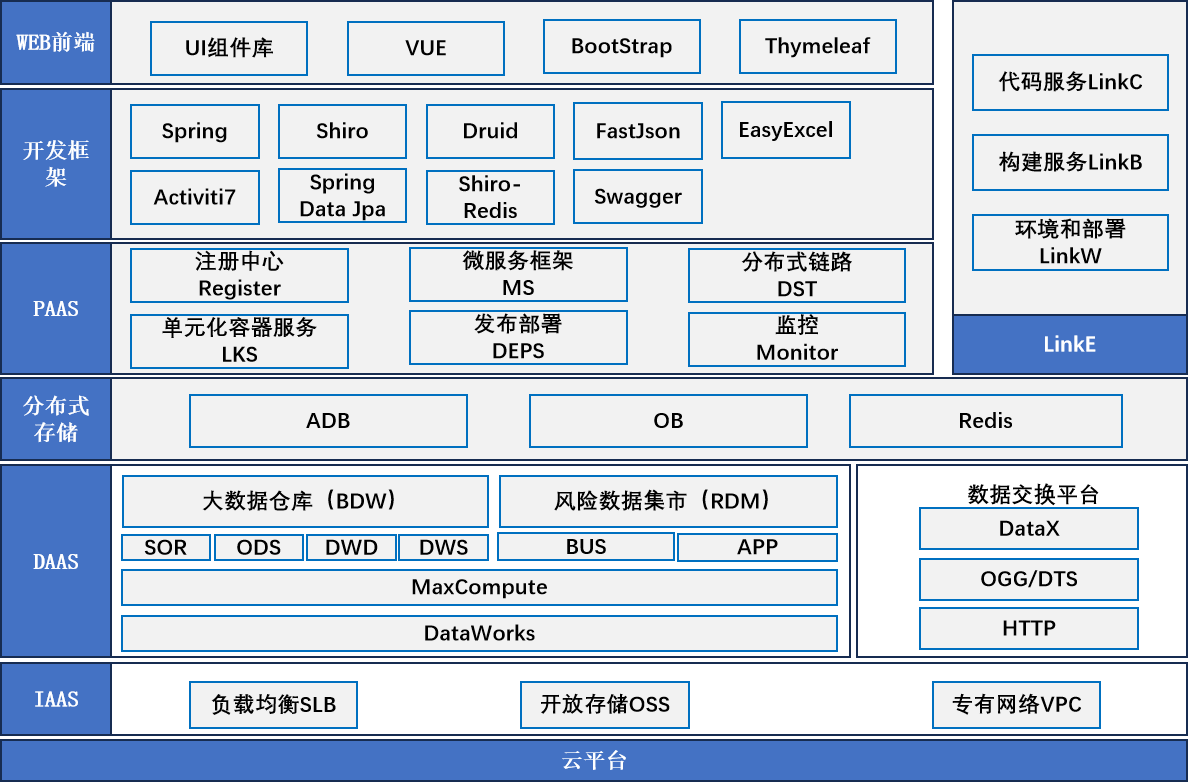
Task: Click the IAAS layer label
Action: pos(56,699)
